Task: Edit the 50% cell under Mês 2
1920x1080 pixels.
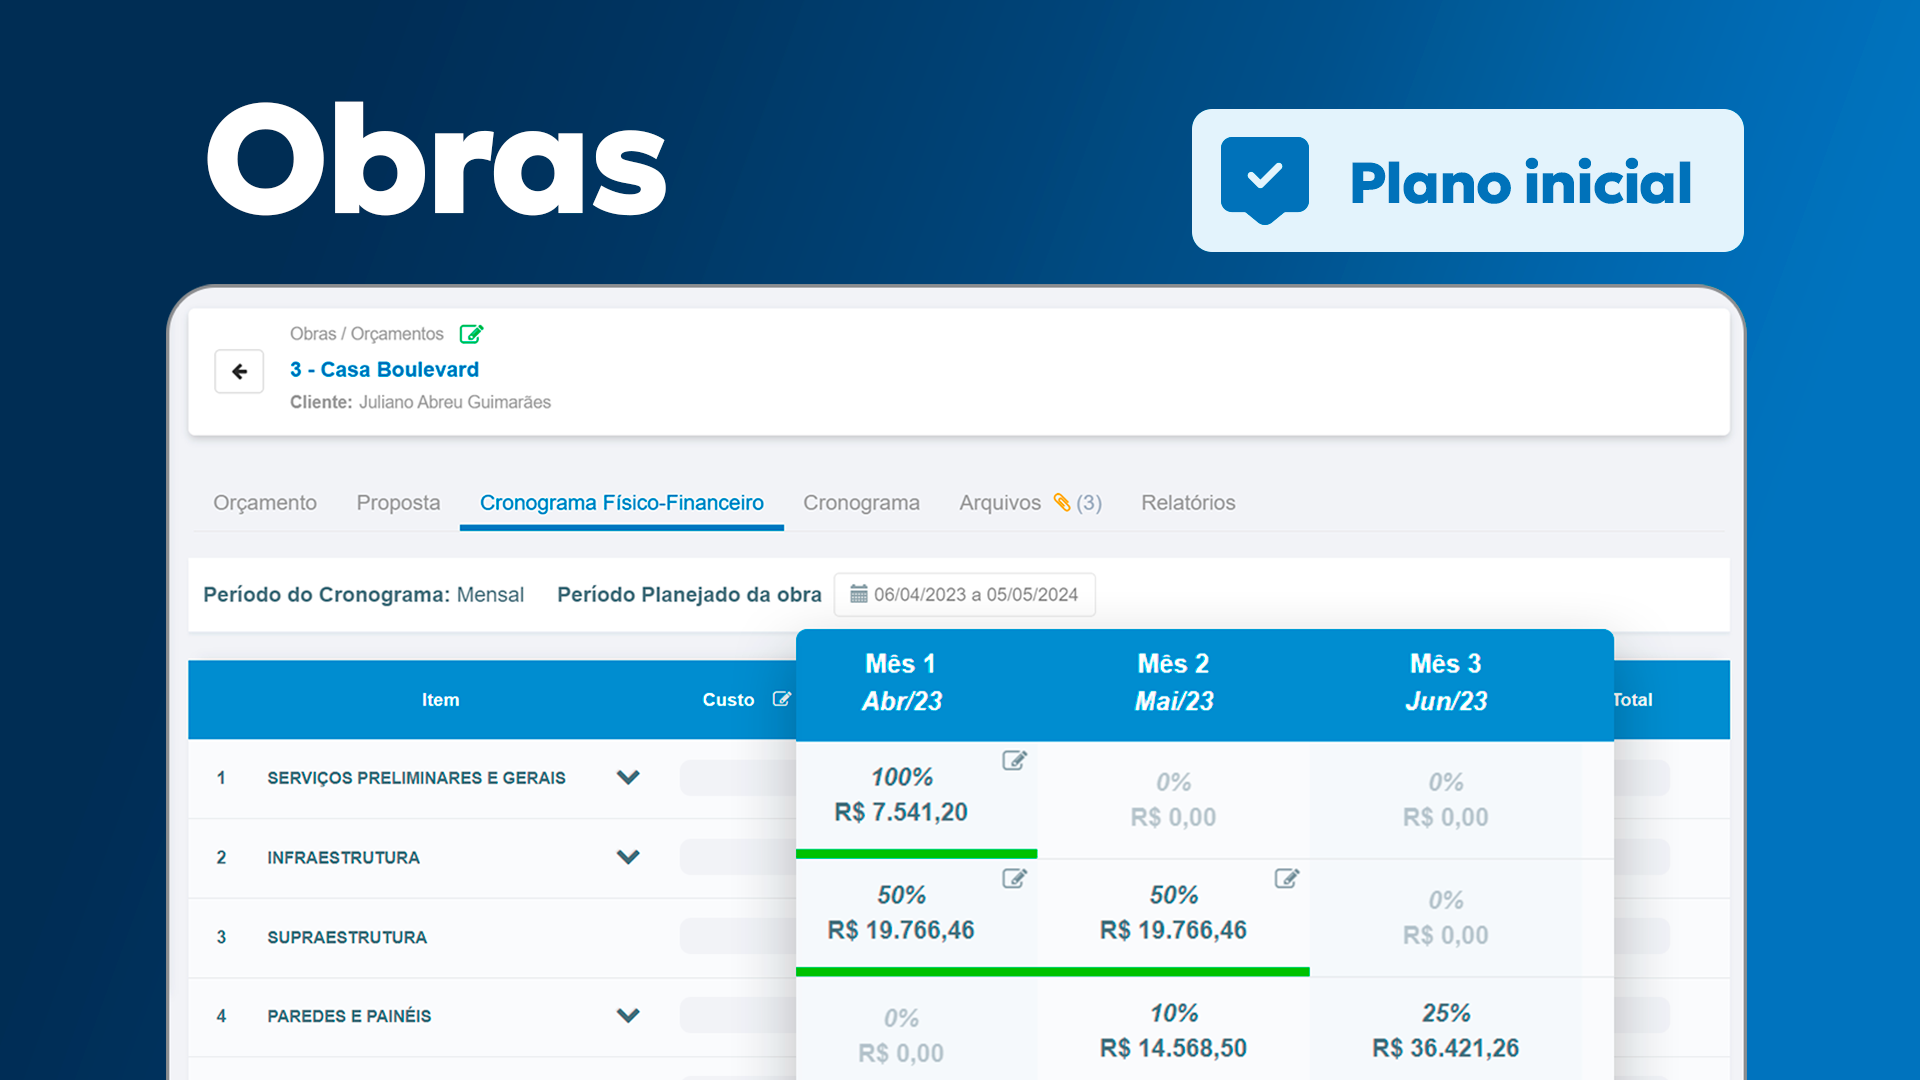Action: coord(1286,879)
